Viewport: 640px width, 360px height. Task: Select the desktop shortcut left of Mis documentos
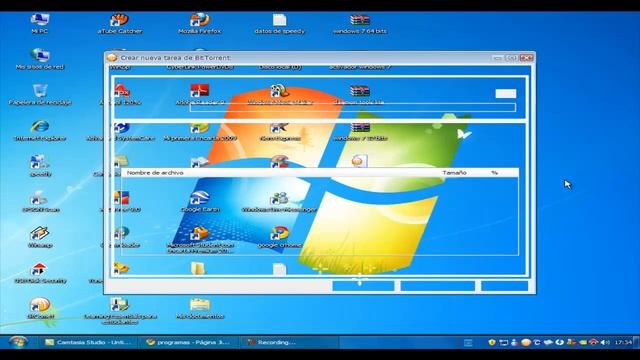pyautogui.click(x=120, y=310)
